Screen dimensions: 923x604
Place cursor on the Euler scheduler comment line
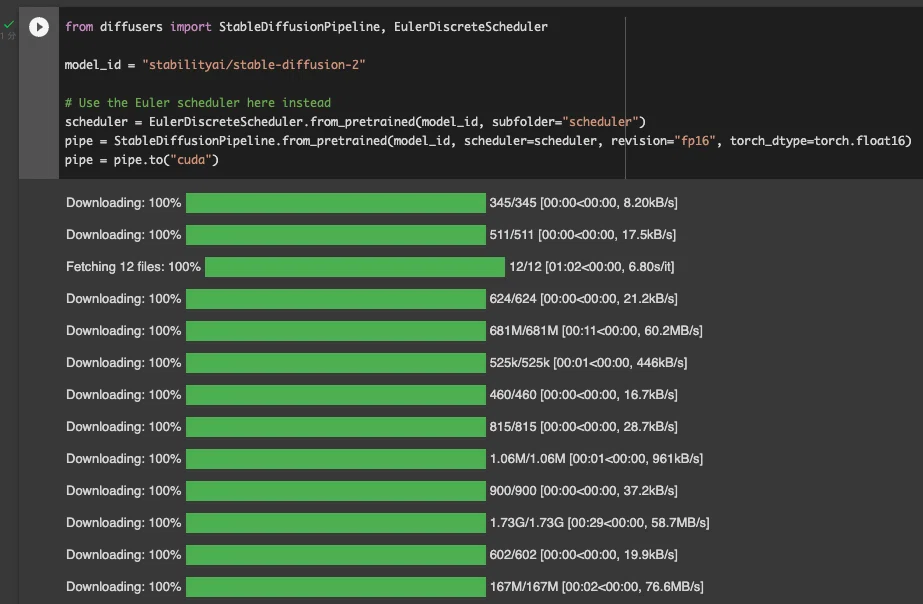(x=198, y=102)
